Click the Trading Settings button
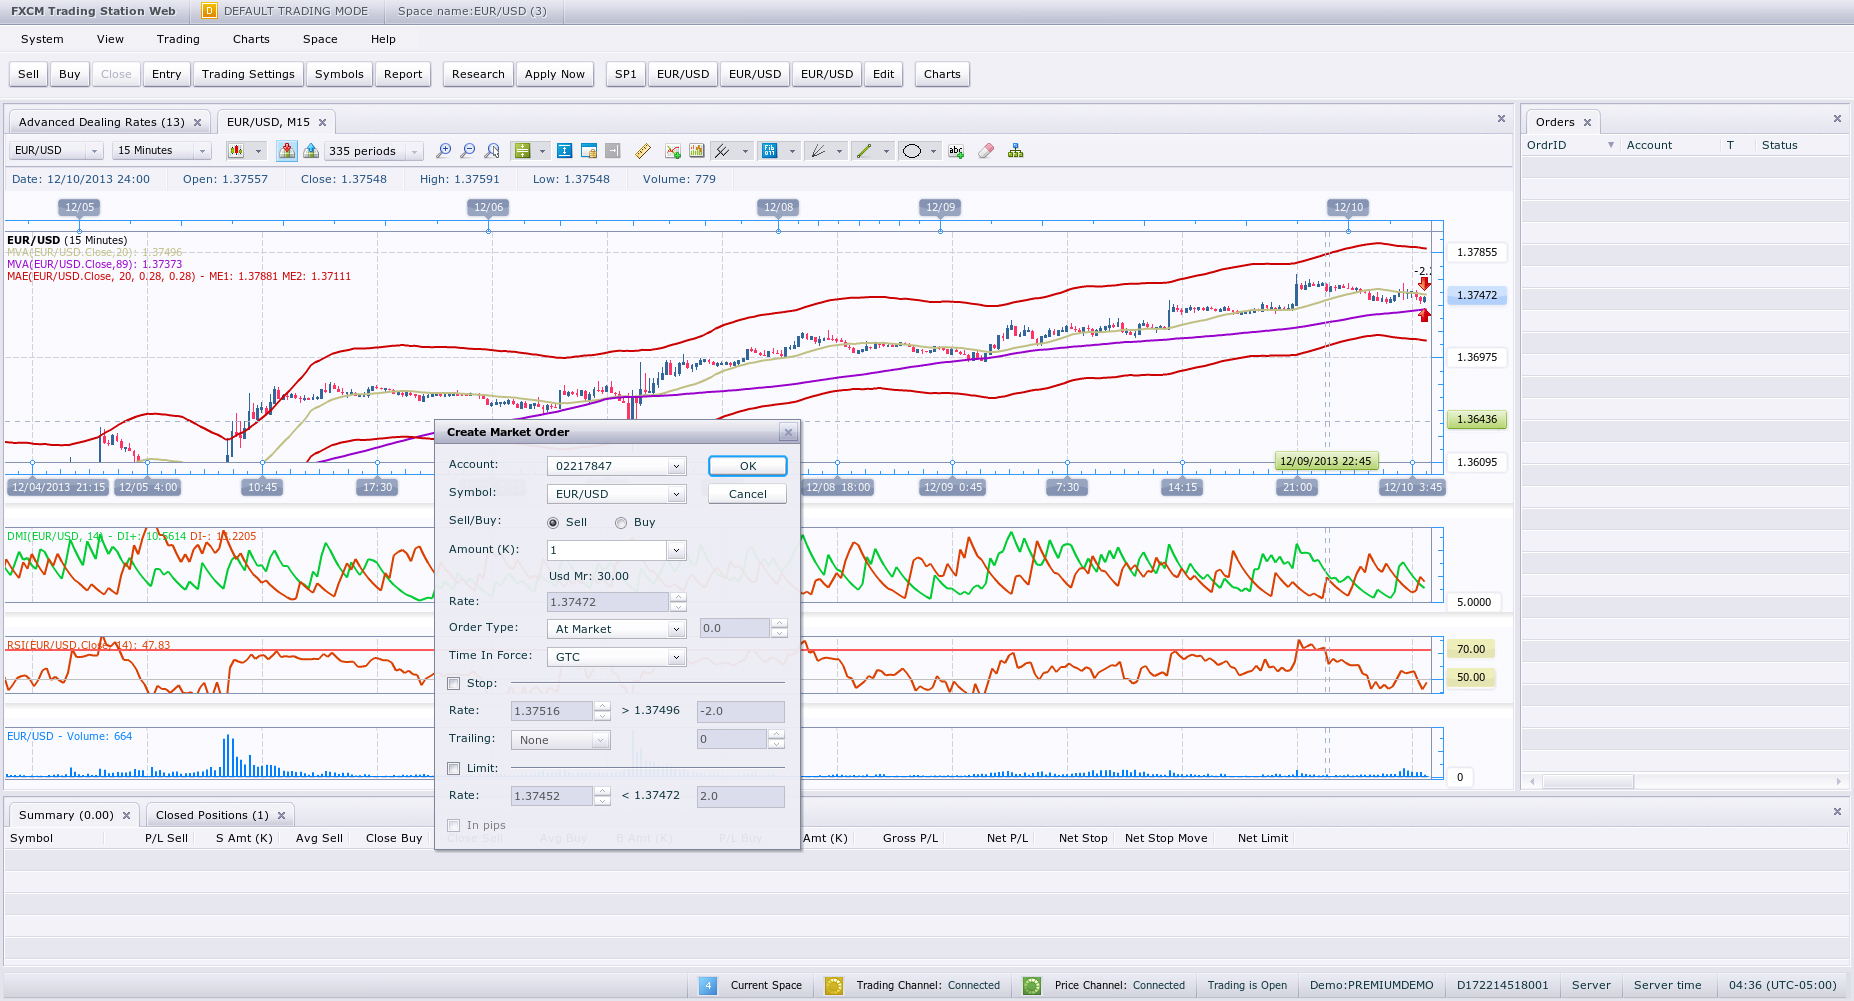 point(248,74)
